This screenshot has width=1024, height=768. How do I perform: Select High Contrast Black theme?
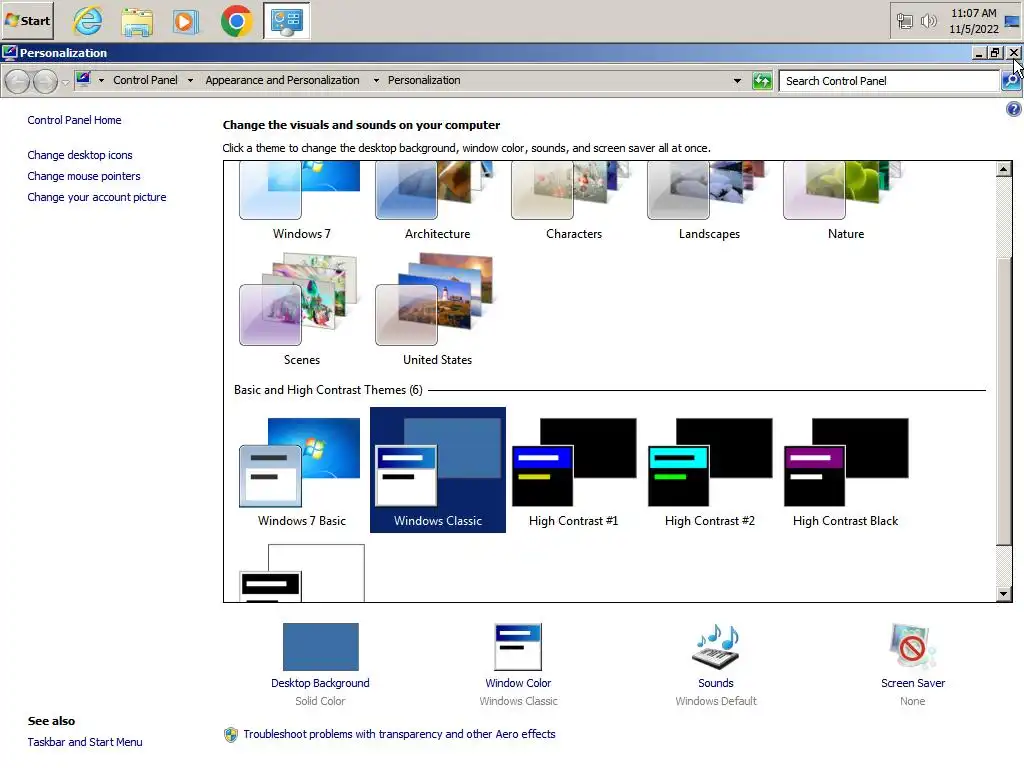(x=846, y=470)
